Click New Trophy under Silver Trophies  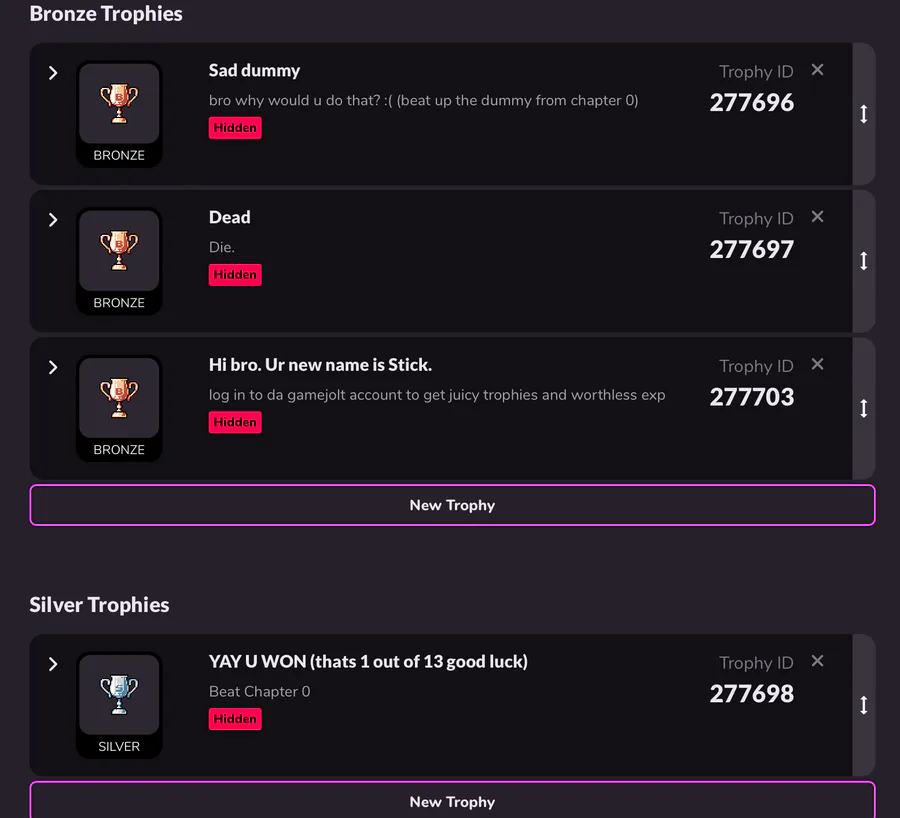(x=452, y=800)
